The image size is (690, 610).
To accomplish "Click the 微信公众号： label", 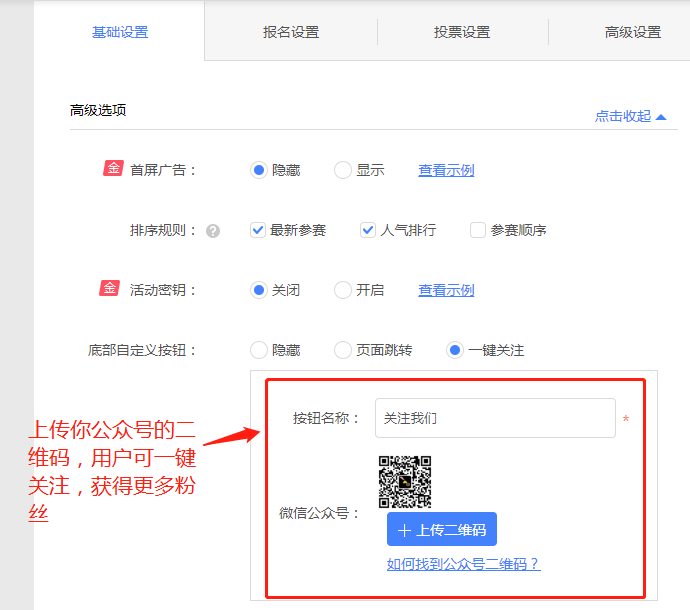I will click(319, 513).
